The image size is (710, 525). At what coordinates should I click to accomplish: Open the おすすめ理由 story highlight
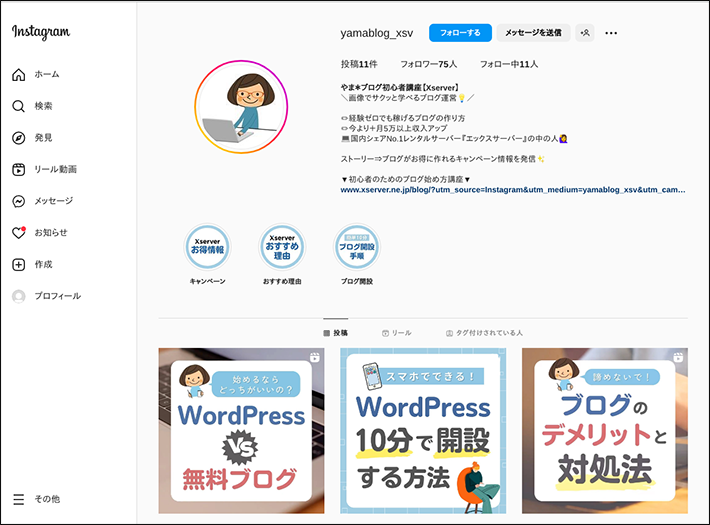click(282, 247)
